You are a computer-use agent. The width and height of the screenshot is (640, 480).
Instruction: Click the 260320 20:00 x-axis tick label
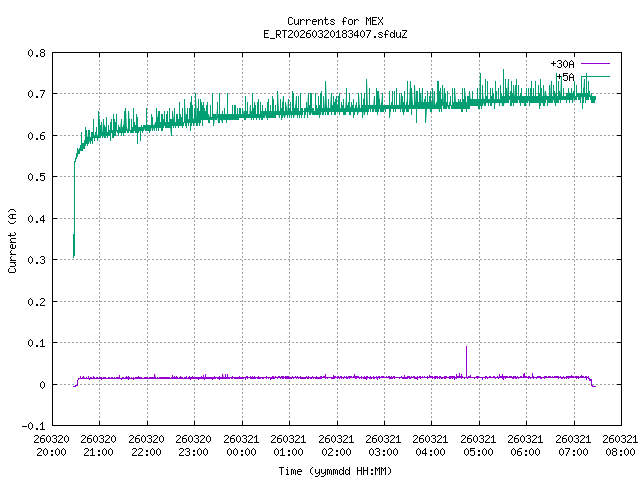pos(51,445)
